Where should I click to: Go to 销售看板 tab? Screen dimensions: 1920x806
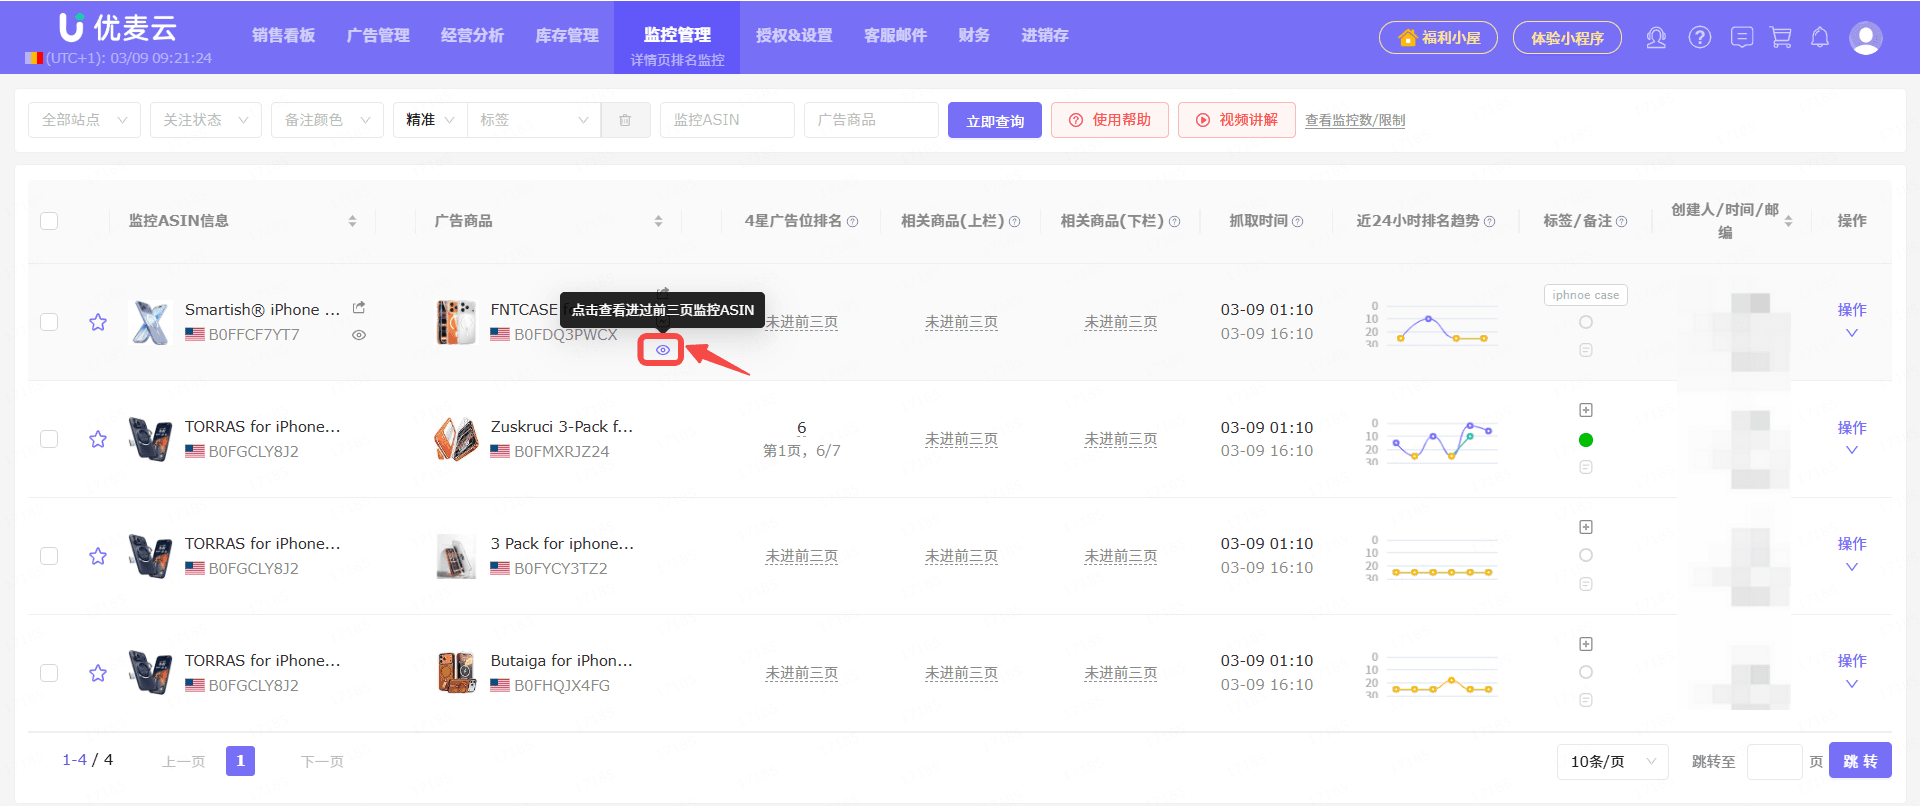(283, 36)
